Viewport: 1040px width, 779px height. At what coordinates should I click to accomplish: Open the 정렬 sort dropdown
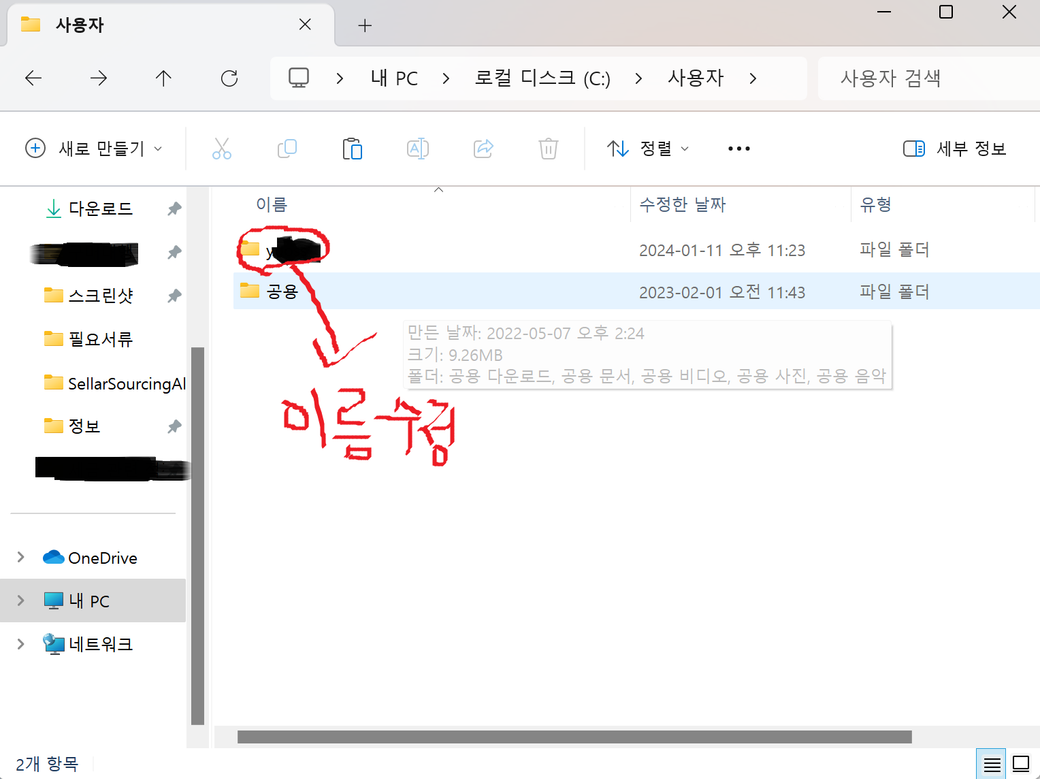click(x=648, y=149)
